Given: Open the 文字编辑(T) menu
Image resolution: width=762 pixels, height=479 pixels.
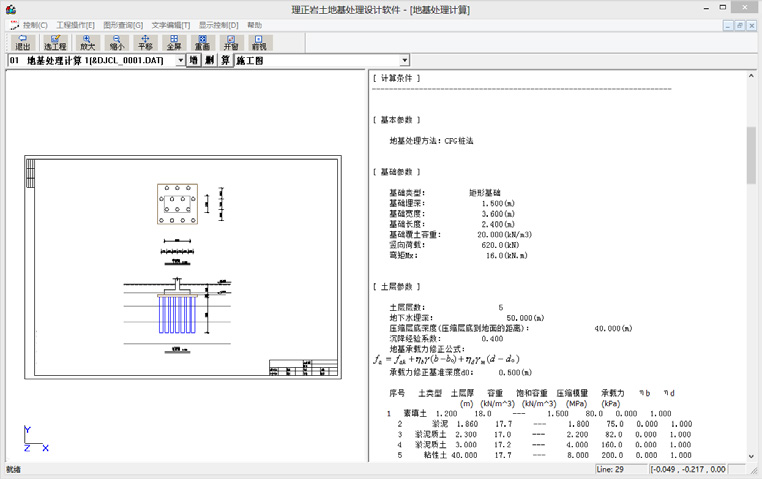Looking at the screenshot, I should point(171,25).
